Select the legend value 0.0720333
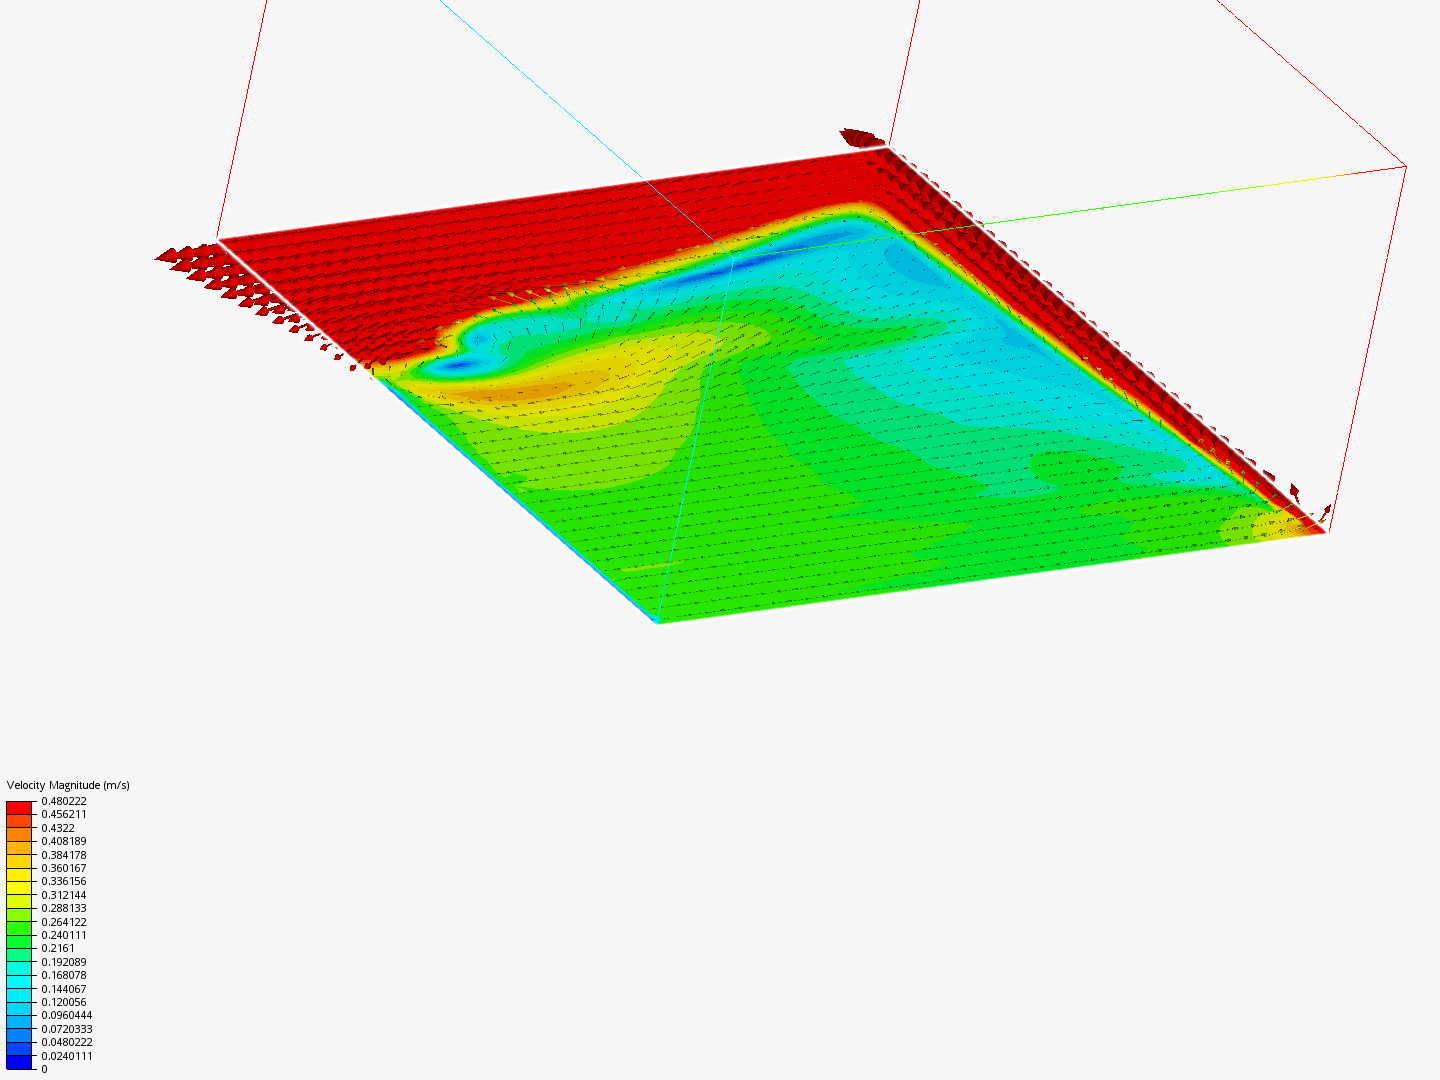This screenshot has width=1440, height=1080. pyautogui.click(x=67, y=1029)
